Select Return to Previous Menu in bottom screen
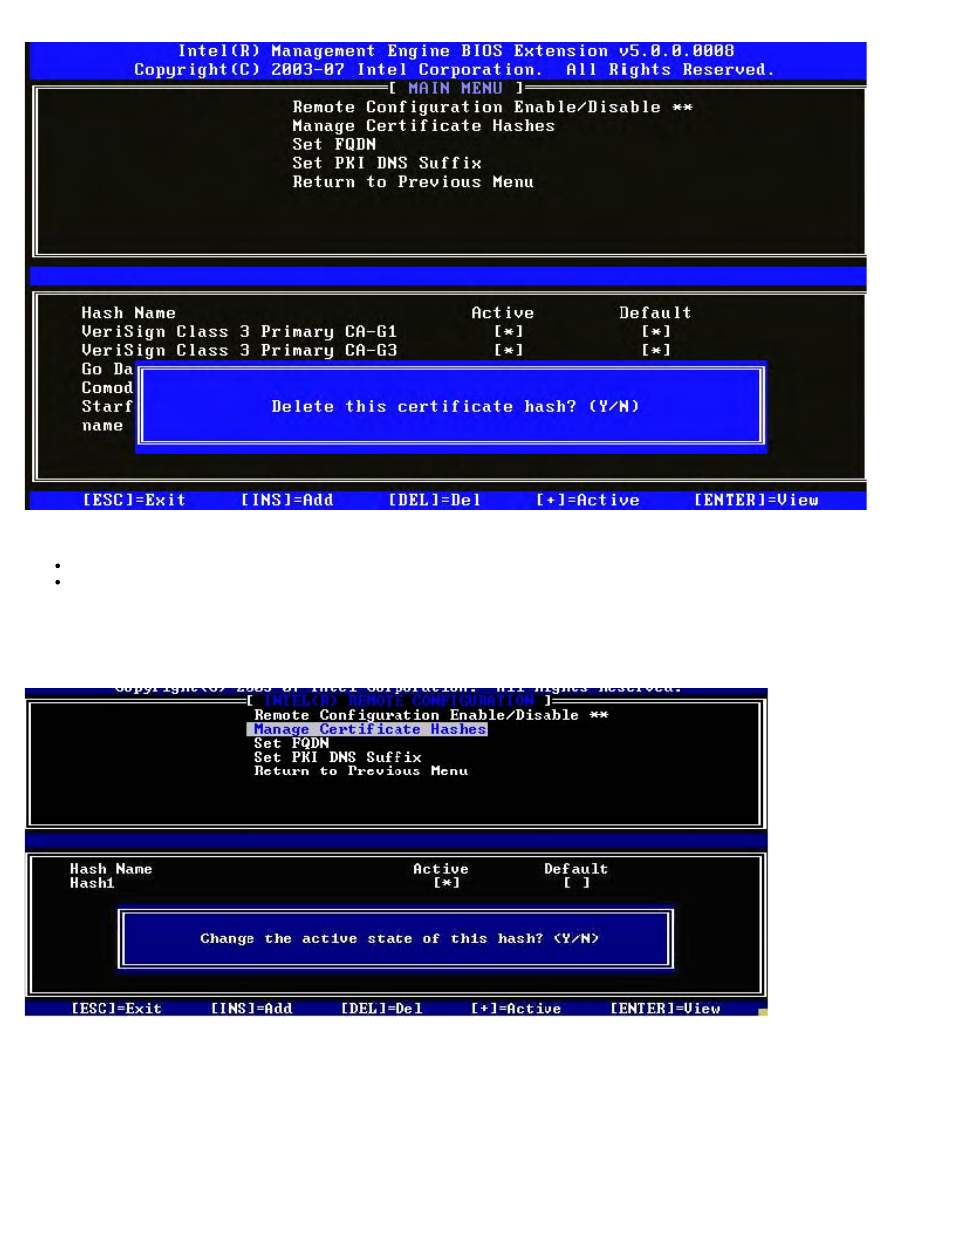Screen dimensions: 954x1235 361,771
